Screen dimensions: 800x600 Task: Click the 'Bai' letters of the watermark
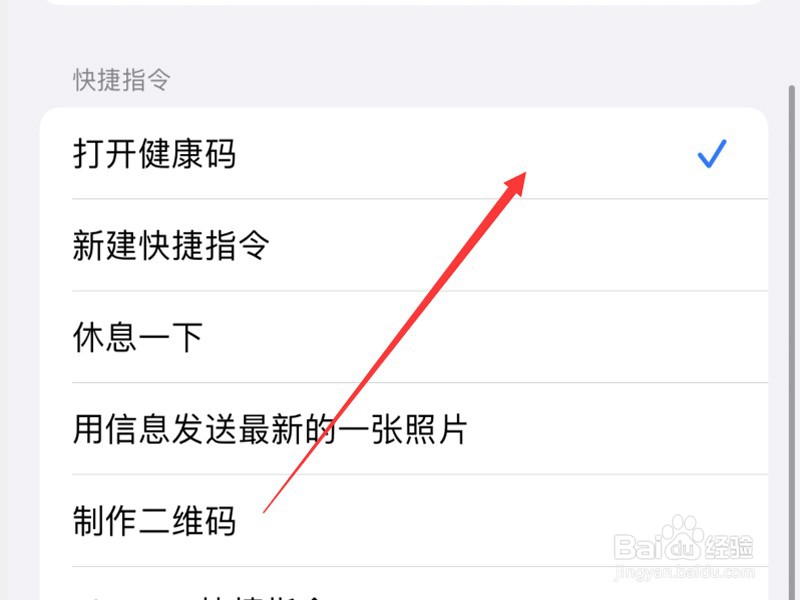point(639,547)
